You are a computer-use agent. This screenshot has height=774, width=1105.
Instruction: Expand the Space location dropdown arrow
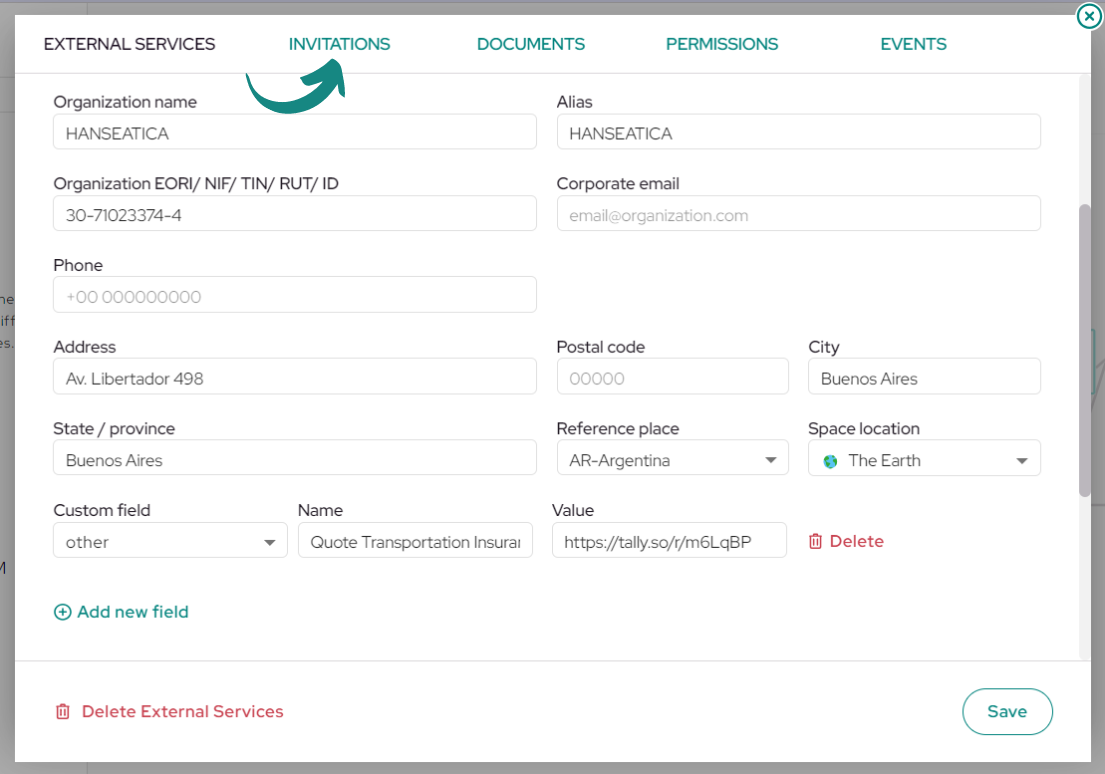[1021, 461]
